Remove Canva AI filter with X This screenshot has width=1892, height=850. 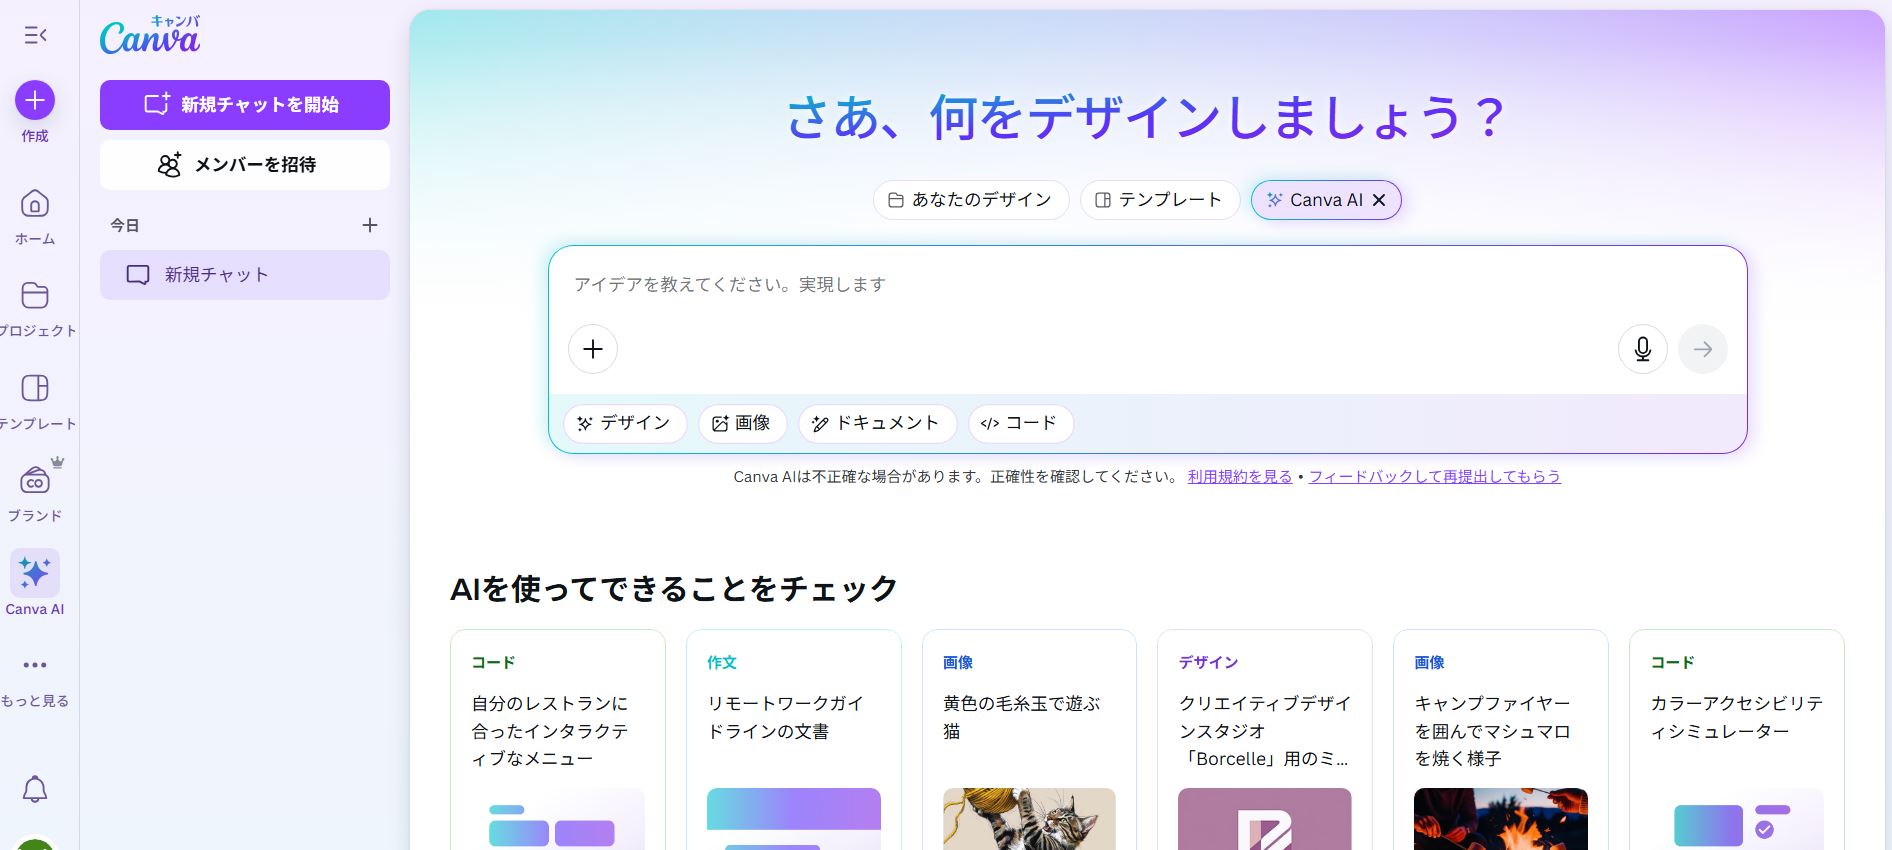pos(1379,200)
